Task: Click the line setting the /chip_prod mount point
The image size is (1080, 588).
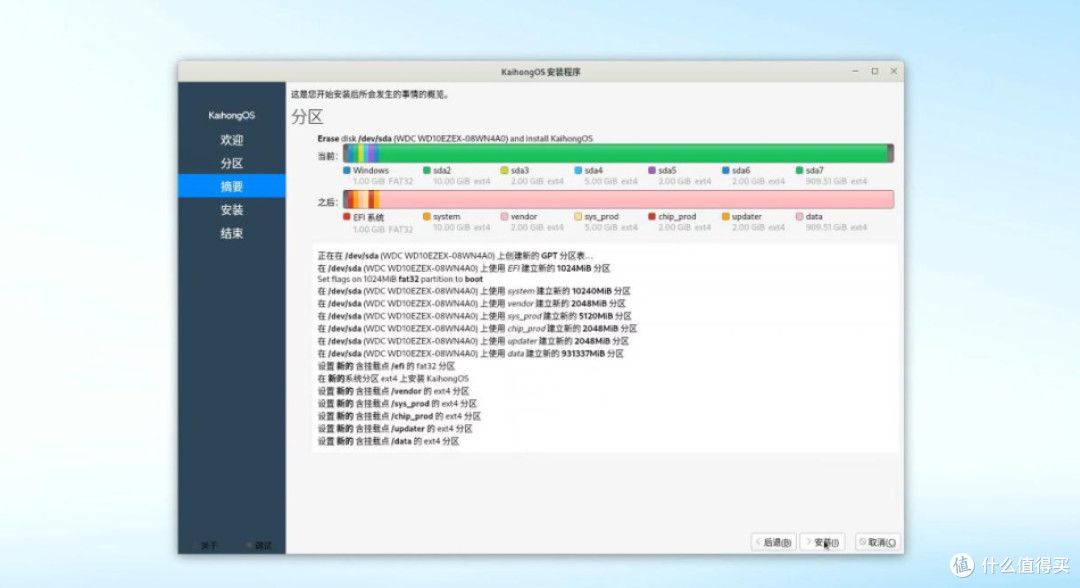Action: point(399,416)
